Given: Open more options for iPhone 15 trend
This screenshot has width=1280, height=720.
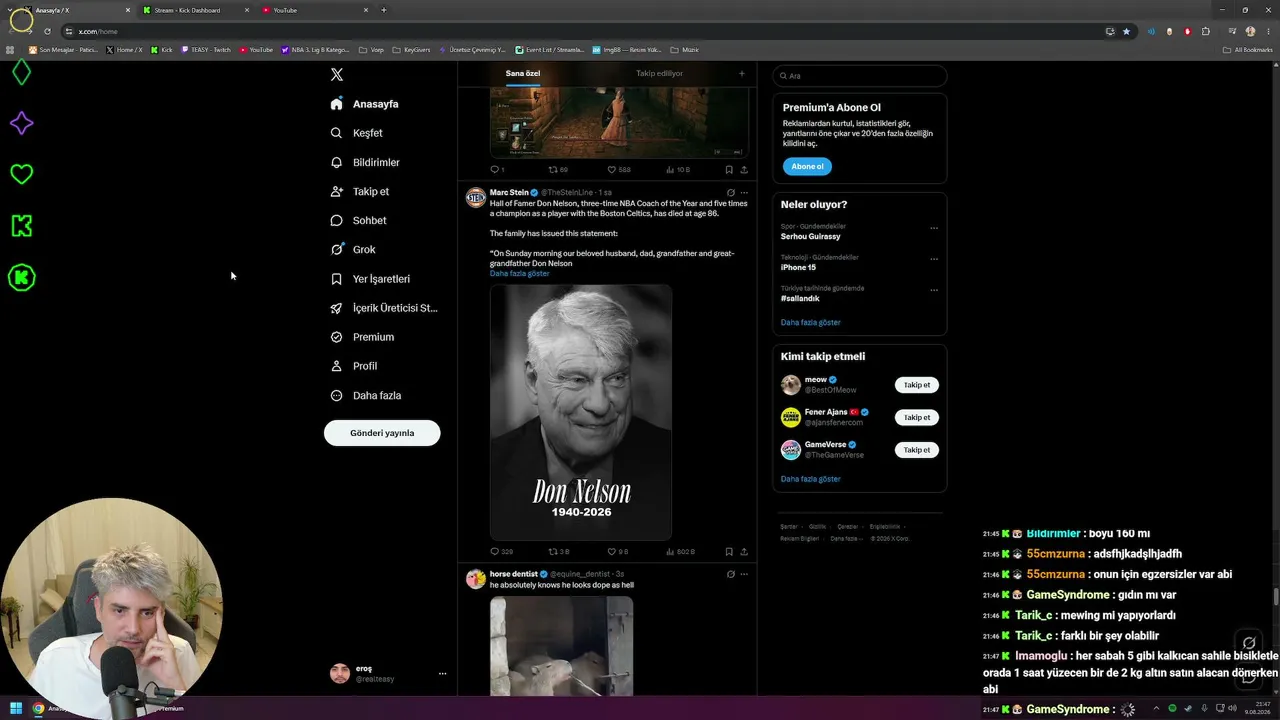Looking at the screenshot, I should point(934,259).
